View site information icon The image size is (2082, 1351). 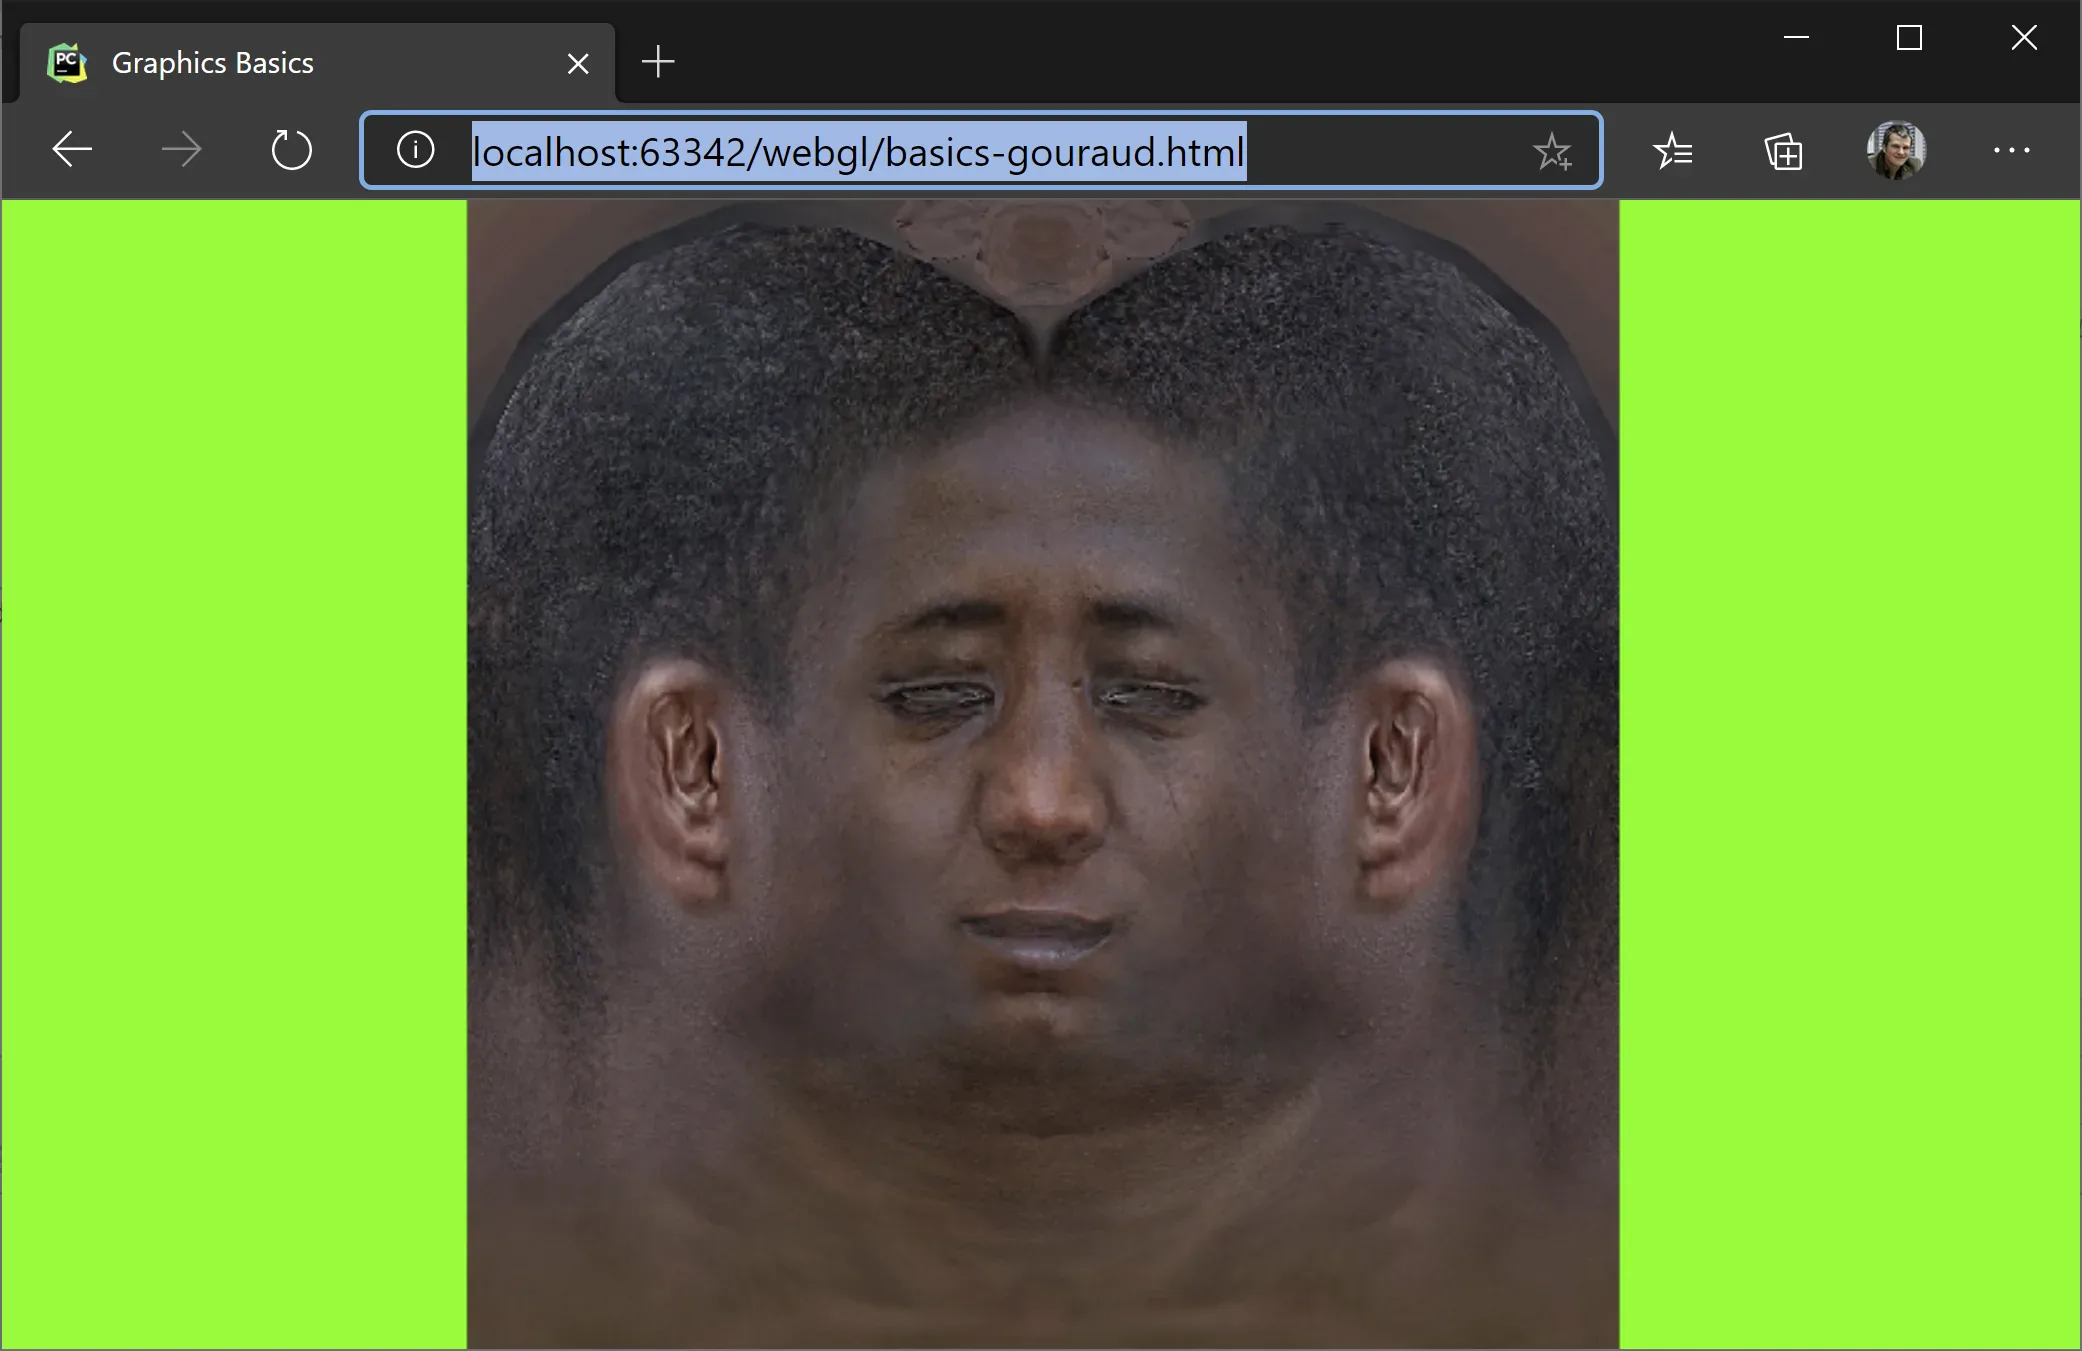pyautogui.click(x=415, y=150)
